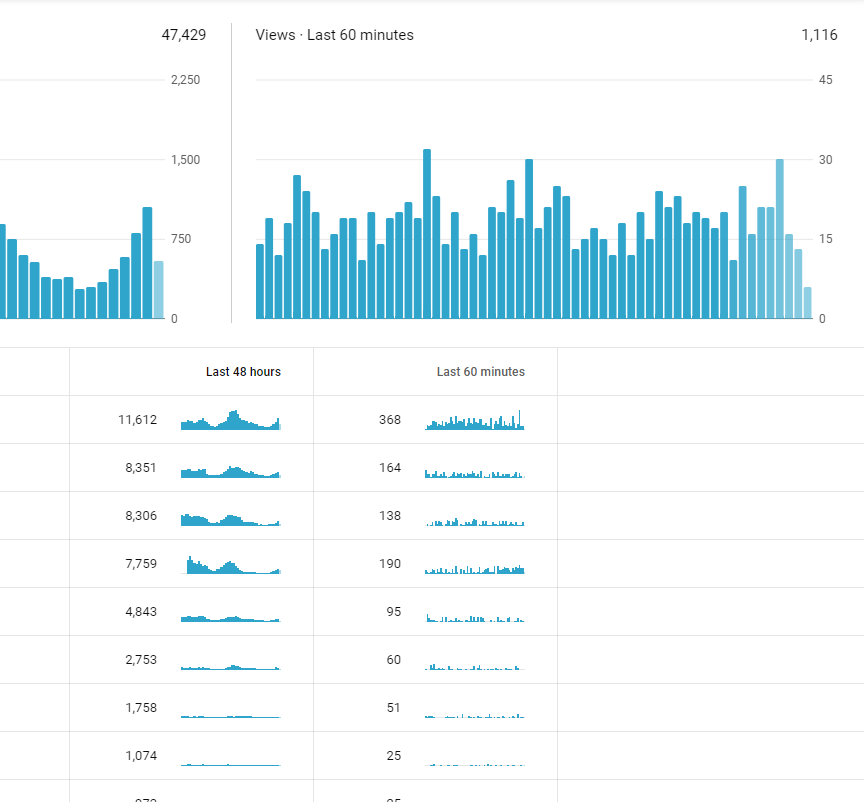Open the 60-minute sparkline in the 51 row

click(475, 716)
